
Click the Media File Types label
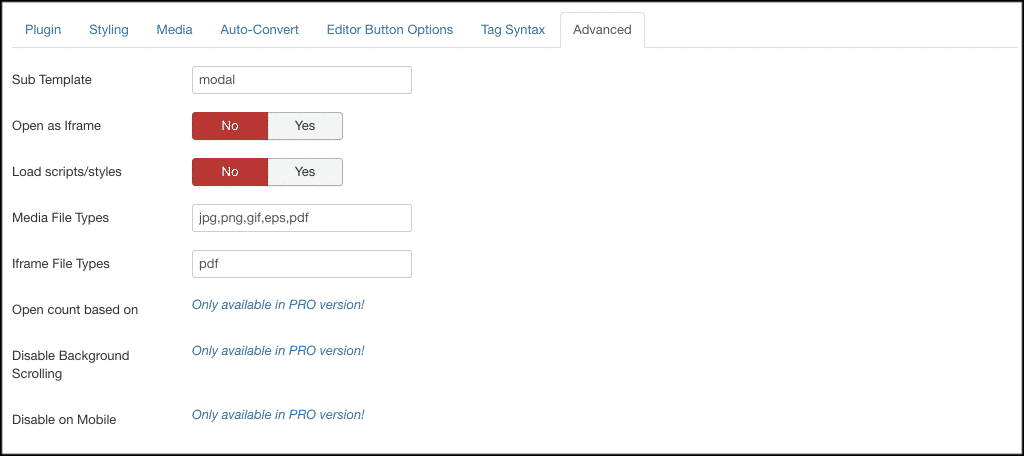coord(61,218)
